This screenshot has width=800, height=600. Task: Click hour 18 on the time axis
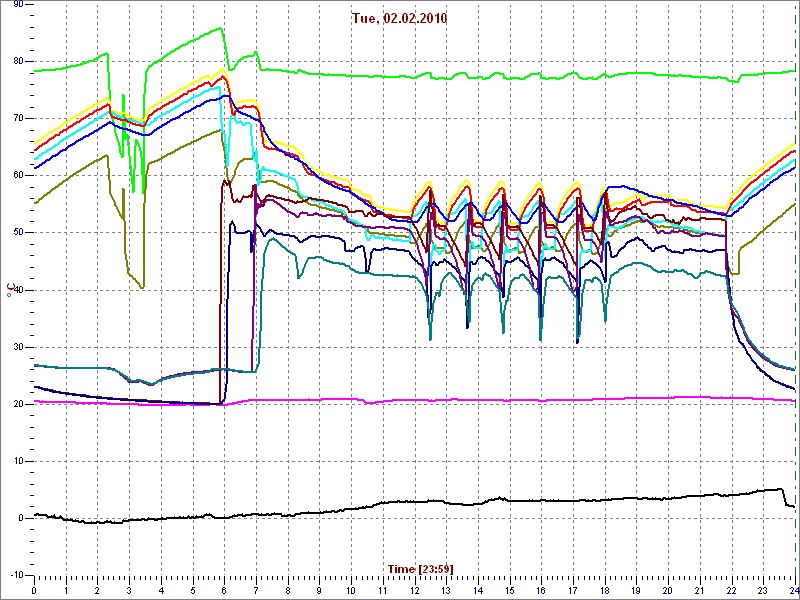point(605,589)
